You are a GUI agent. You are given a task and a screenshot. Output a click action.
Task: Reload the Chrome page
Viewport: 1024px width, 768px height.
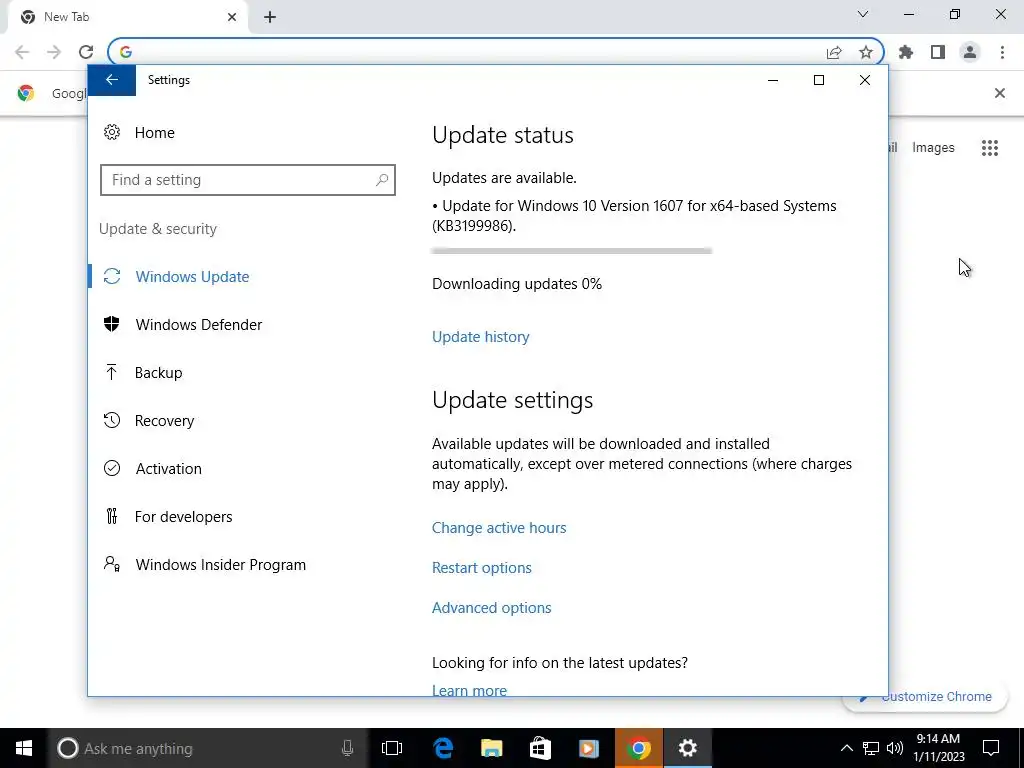point(86,52)
